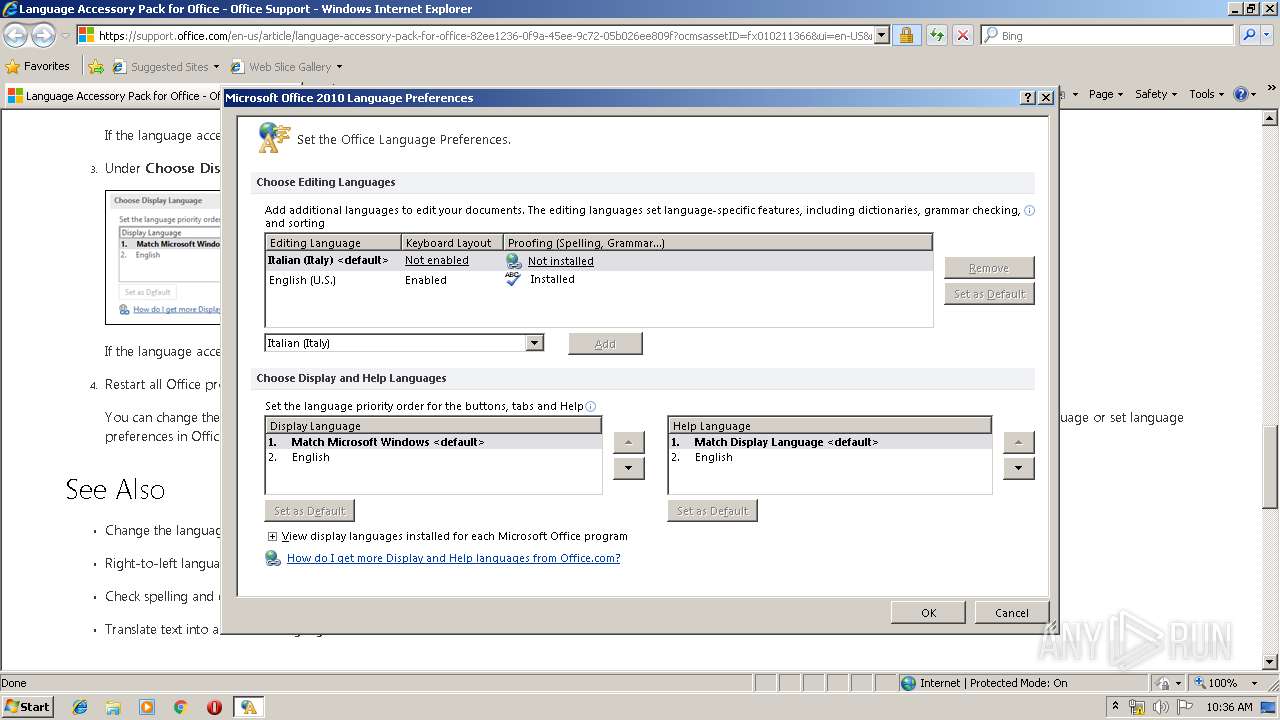This screenshot has width=1280, height=720.
Task: Open Windows Explorer folder in taskbar
Action: [x=113, y=707]
